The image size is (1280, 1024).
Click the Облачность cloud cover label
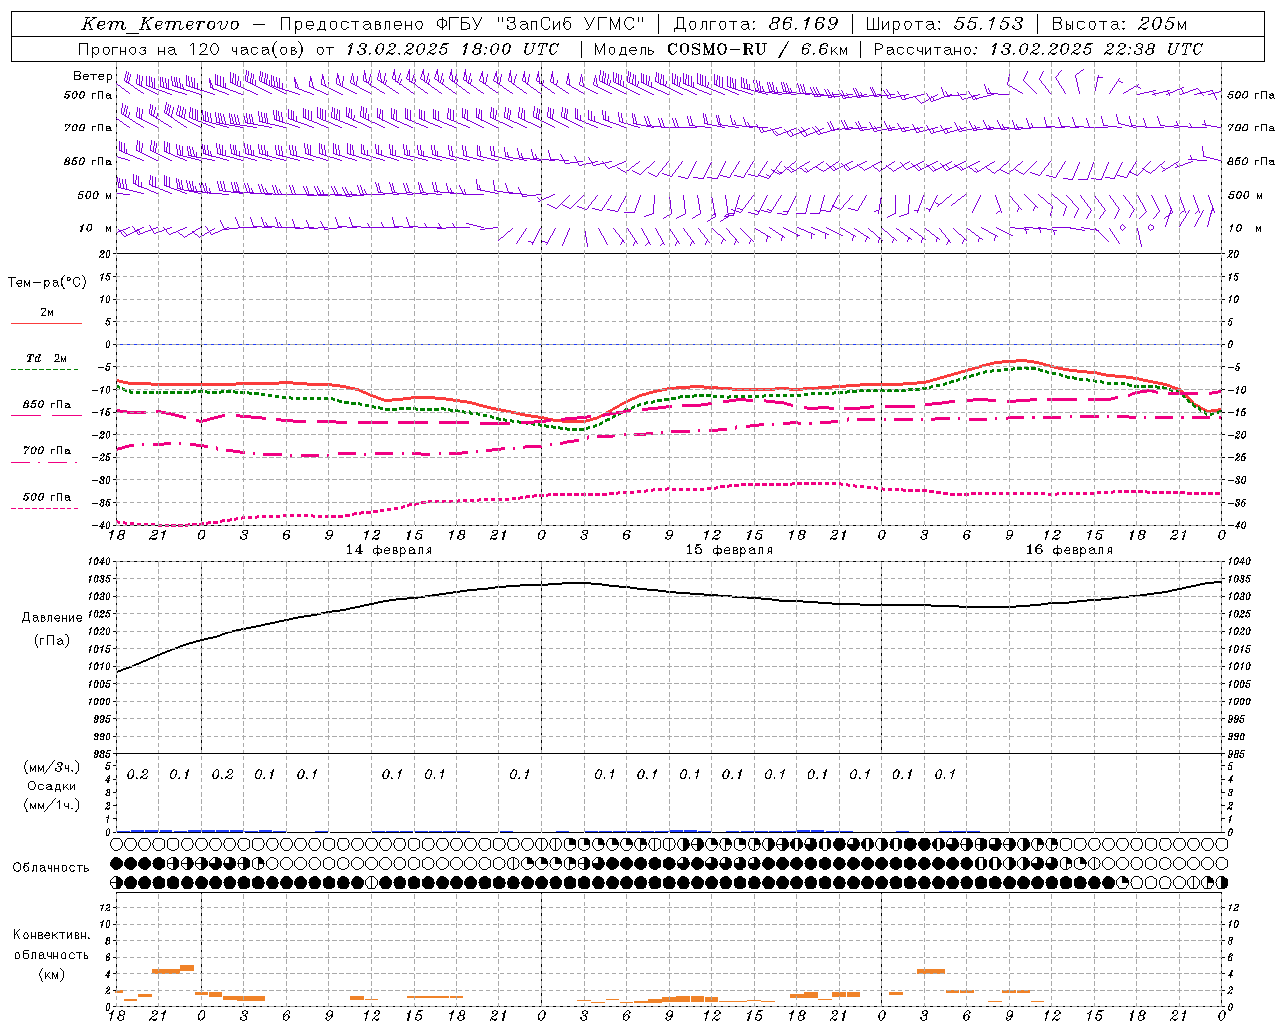pyautogui.click(x=51, y=868)
